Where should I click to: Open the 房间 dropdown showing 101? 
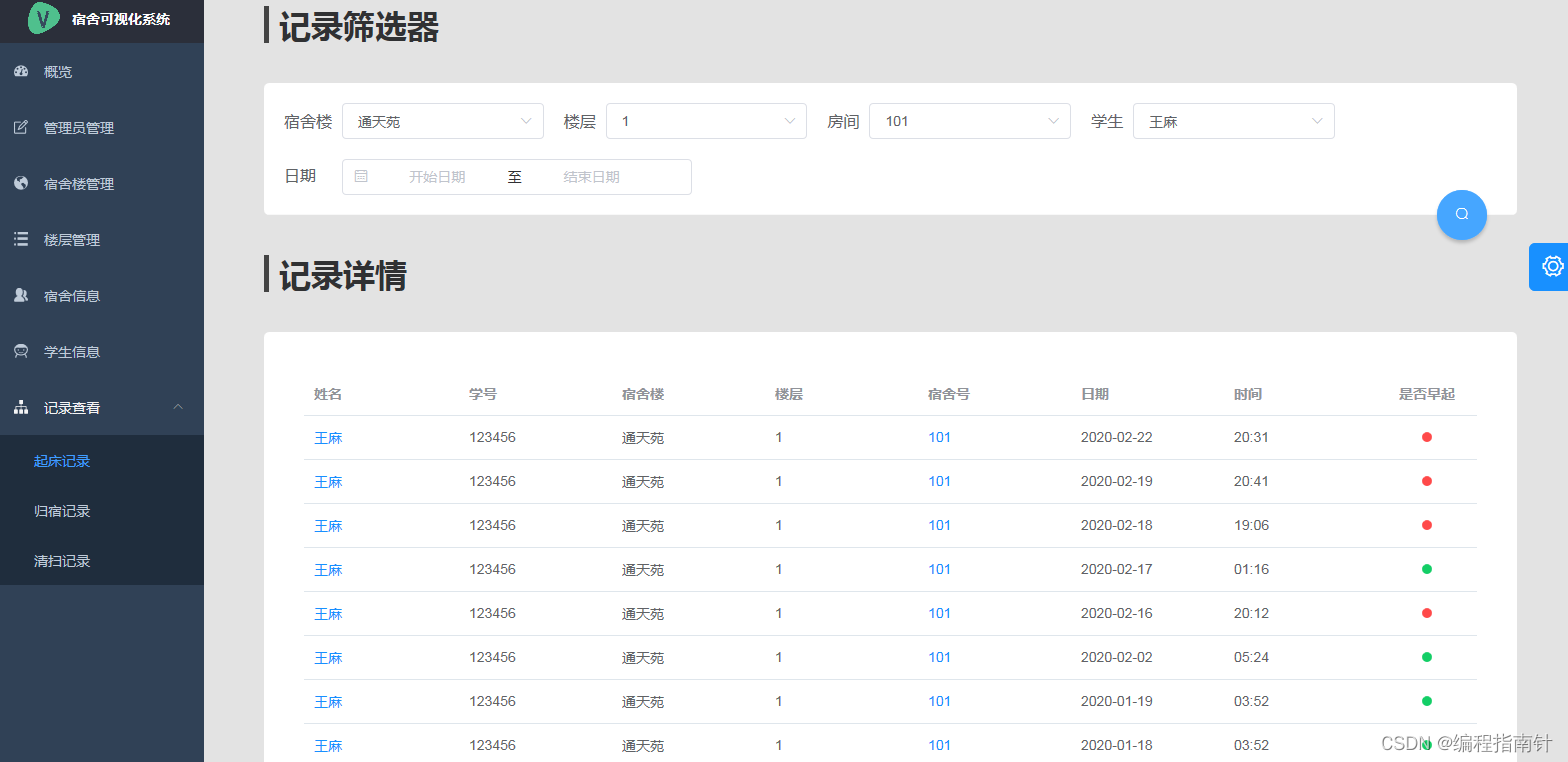970,121
